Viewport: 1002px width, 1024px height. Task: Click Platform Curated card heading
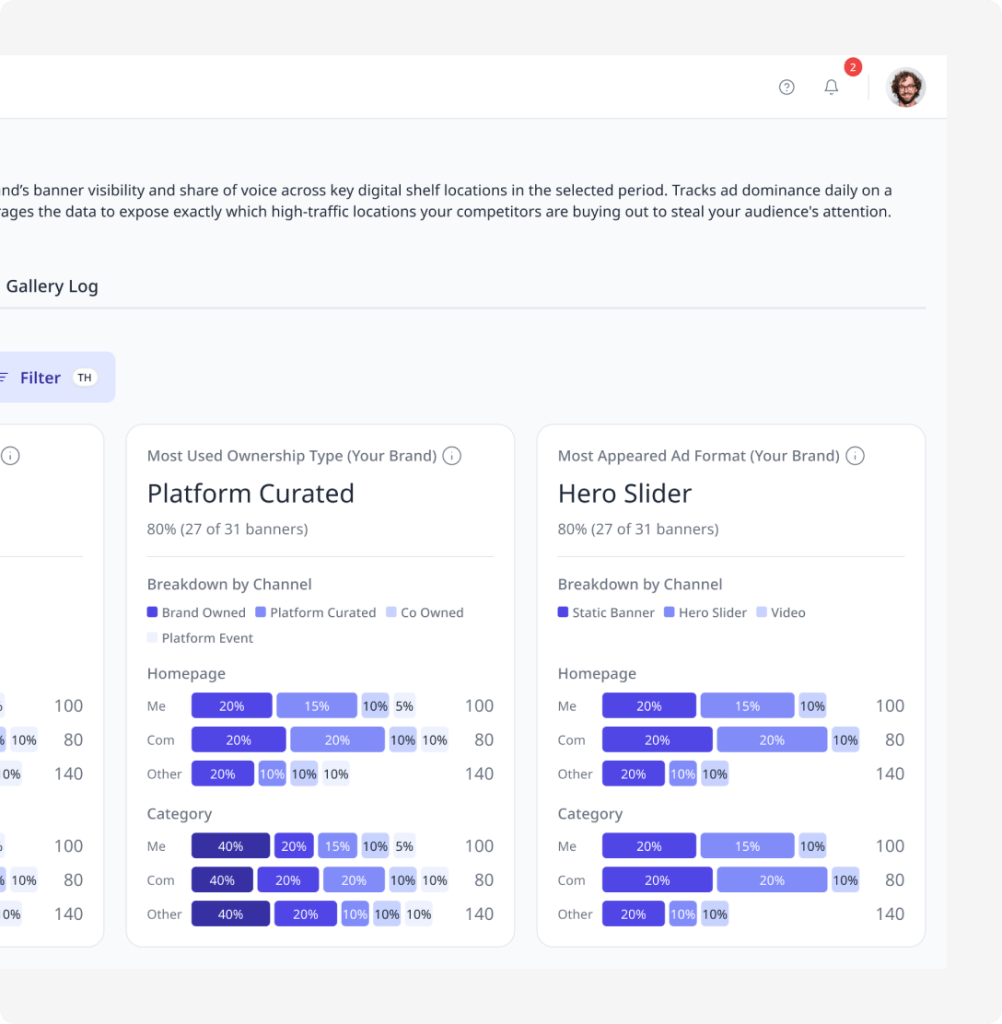pyautogui.click(x=250, y=494)
